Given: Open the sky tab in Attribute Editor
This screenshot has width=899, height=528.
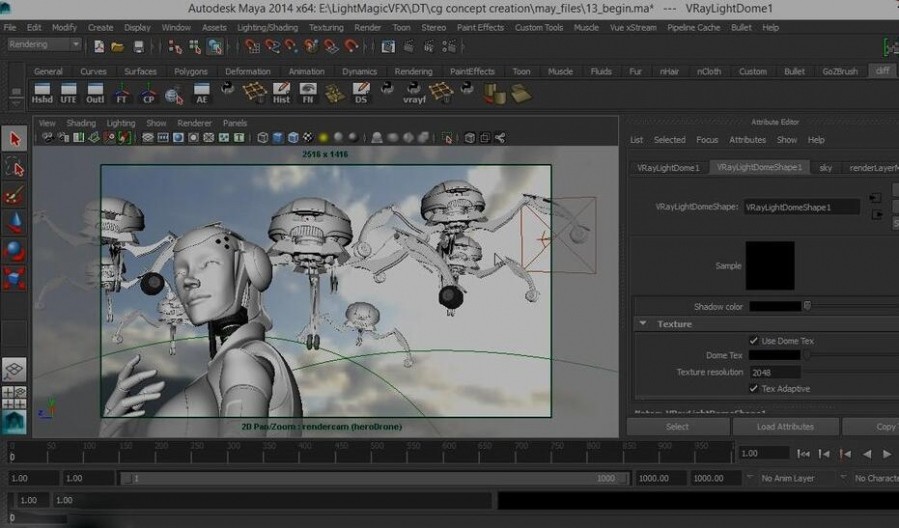Looking at the screenshot, I should pos(826,168).
